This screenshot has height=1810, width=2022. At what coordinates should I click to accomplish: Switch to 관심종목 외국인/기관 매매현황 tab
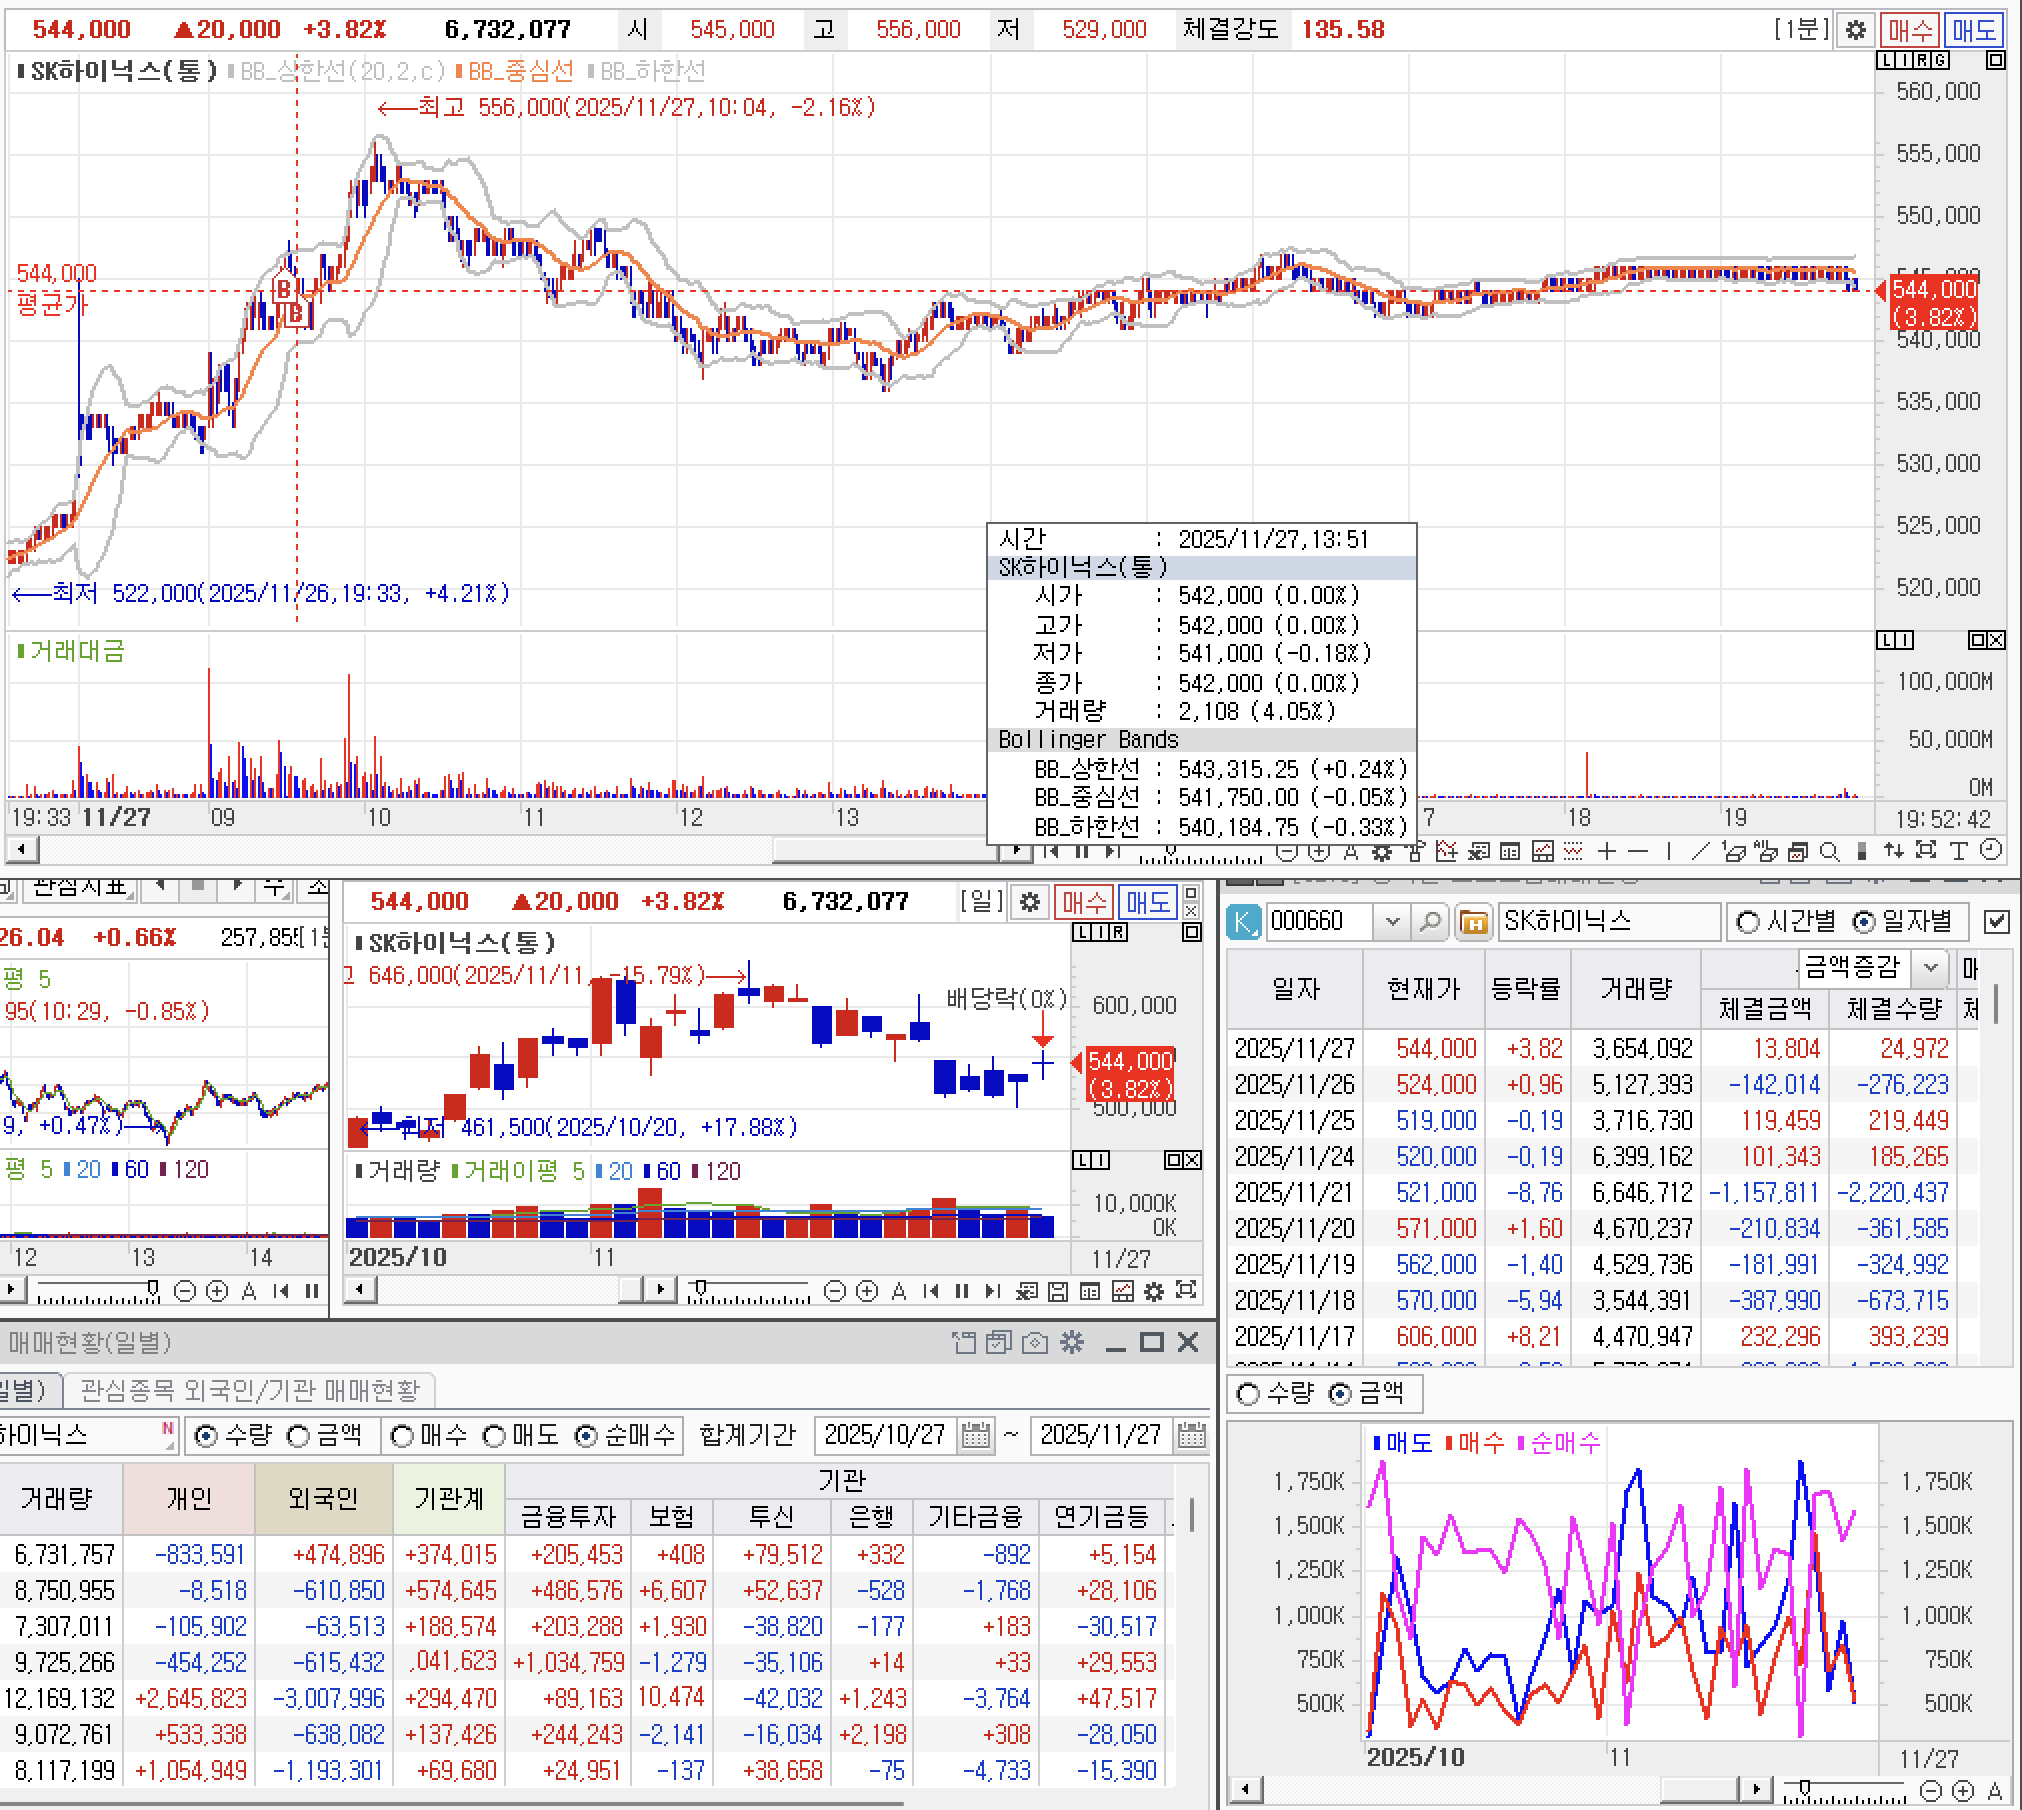pos(250,1390)
